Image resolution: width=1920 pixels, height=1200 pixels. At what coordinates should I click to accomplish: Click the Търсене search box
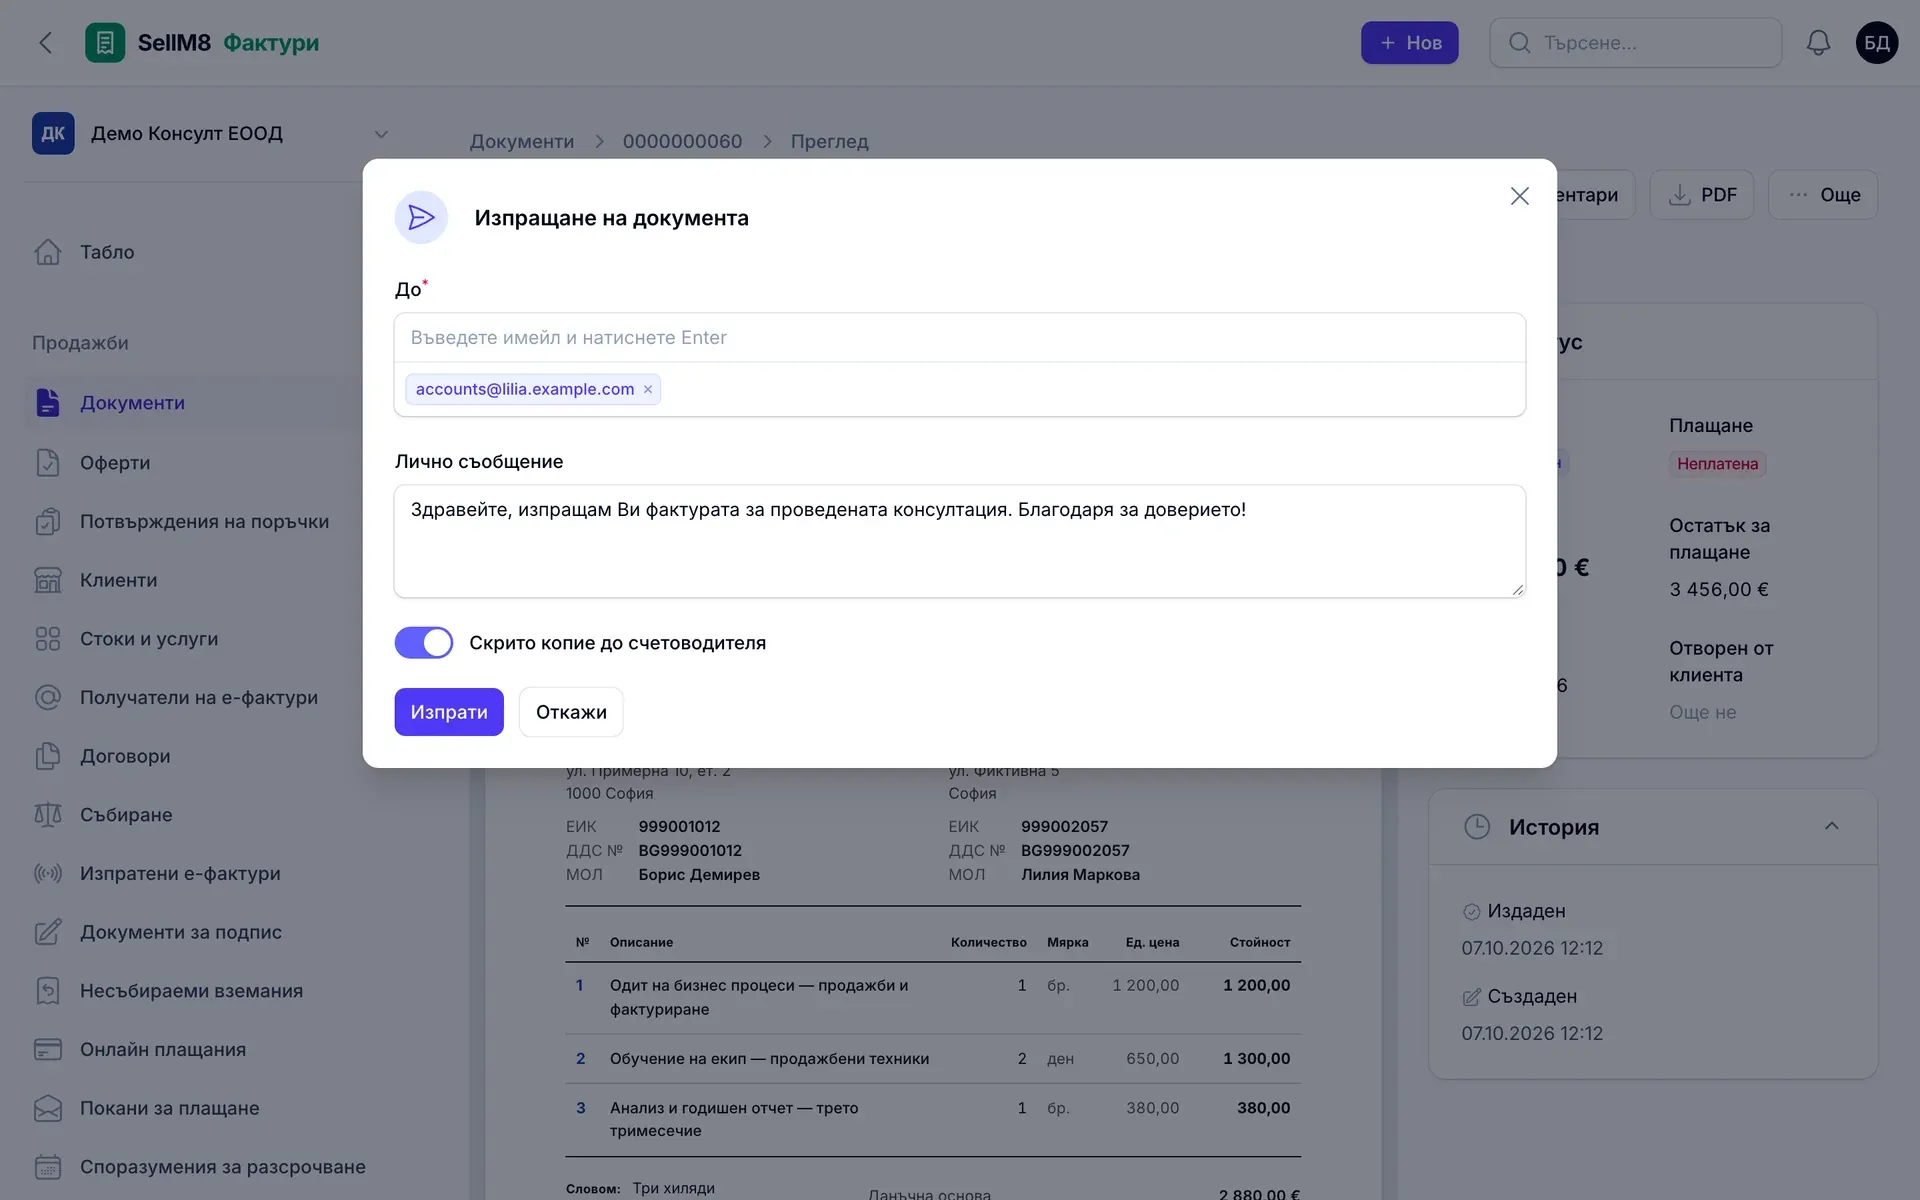point(1636,43)
